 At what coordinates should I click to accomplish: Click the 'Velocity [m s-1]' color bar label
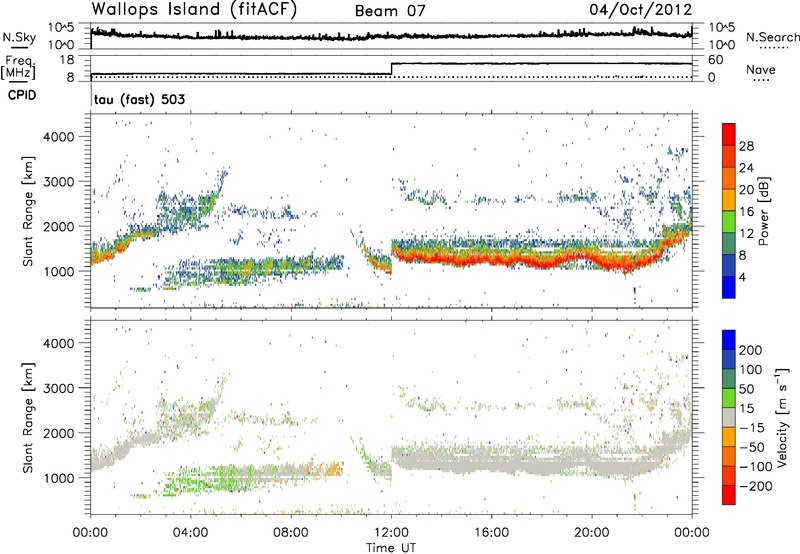click(x=782, y=417)
